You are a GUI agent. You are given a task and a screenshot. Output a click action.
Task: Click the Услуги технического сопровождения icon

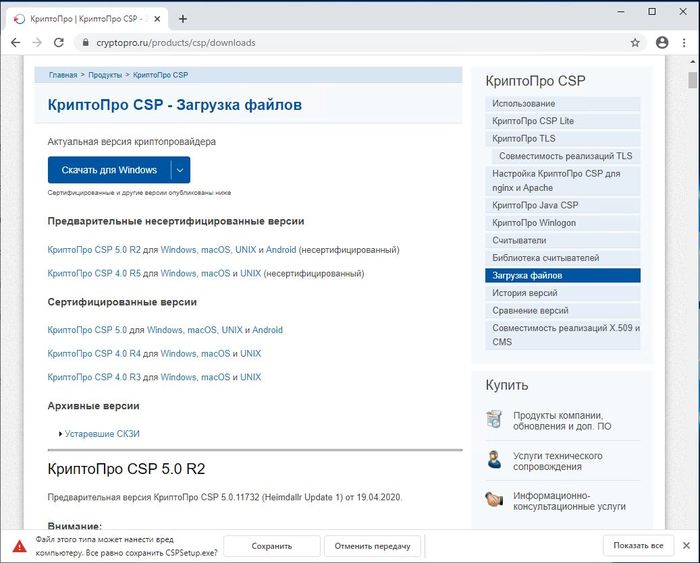[494, 459]
